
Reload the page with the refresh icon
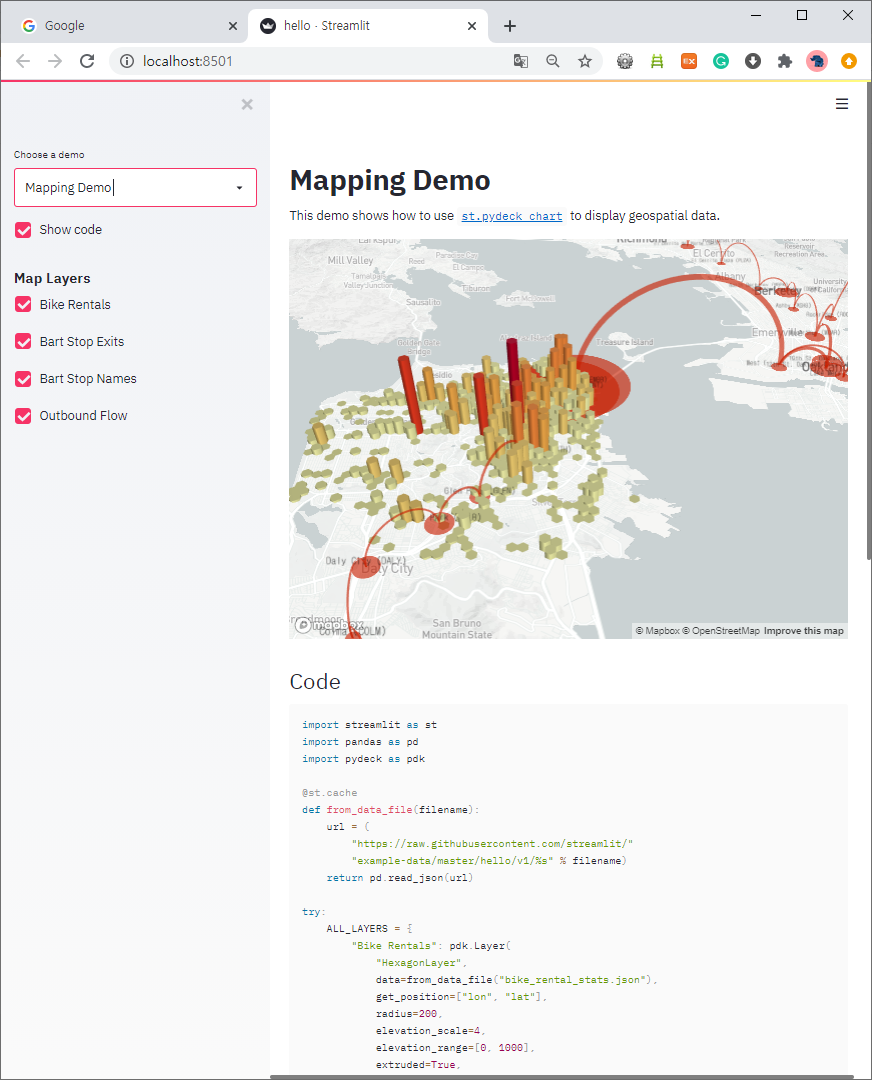[x=87, y=61]
